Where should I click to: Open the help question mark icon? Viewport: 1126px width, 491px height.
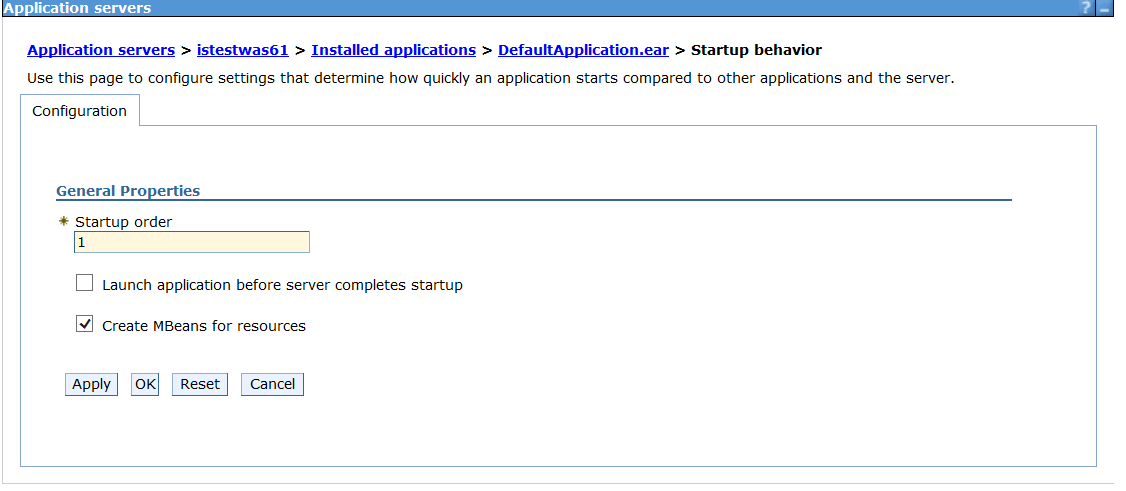pos(1086,9)
